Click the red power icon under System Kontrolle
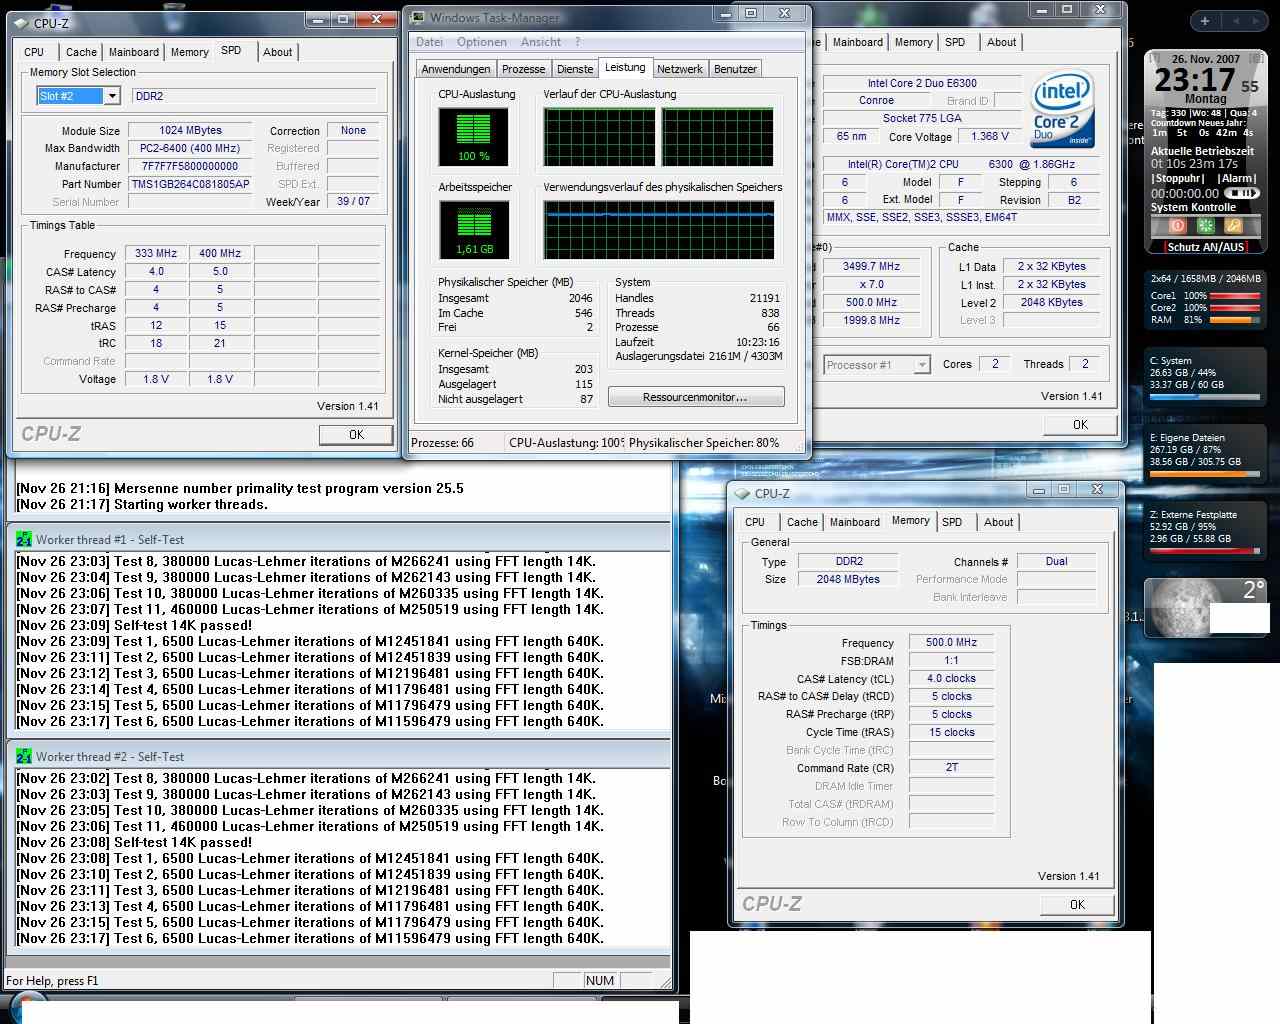This screenshot has height=1024, width=1280. tap(1177, 226)
